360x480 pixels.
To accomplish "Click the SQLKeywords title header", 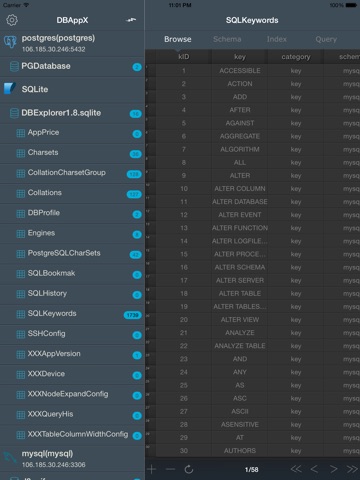I will click(252, 20).
